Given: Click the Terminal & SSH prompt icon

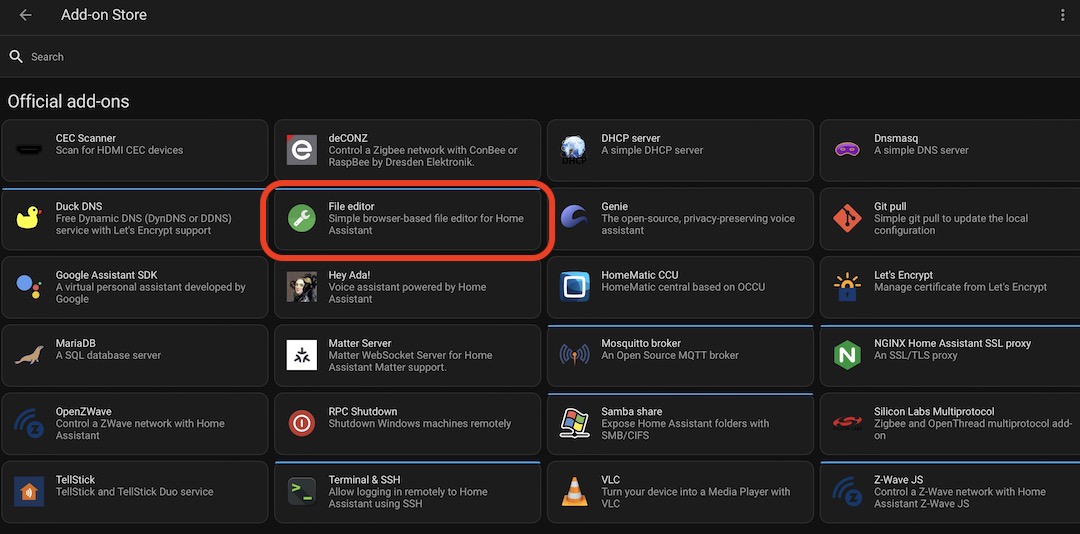Looking at the screenshot, I should pyautogui.click(x=302, y=491).
